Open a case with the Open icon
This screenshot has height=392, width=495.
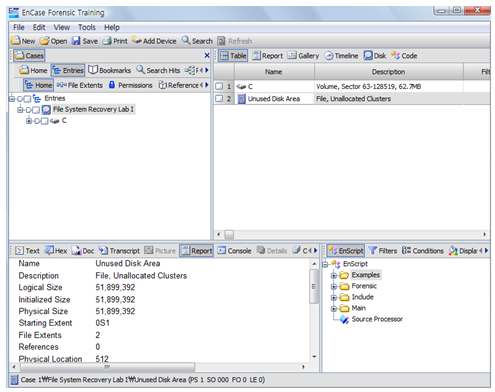point(53,41)
